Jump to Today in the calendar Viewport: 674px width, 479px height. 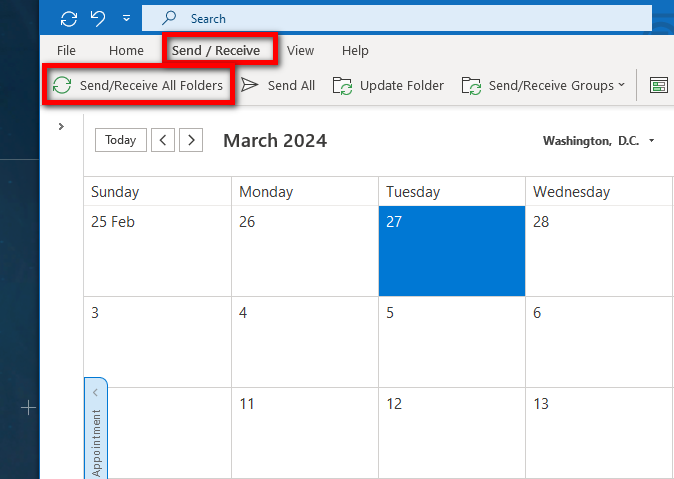[121, 140]
